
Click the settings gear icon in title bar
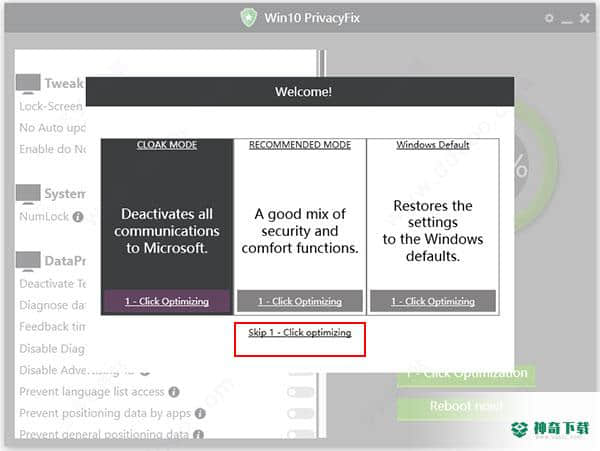click(x=549, y=18)
